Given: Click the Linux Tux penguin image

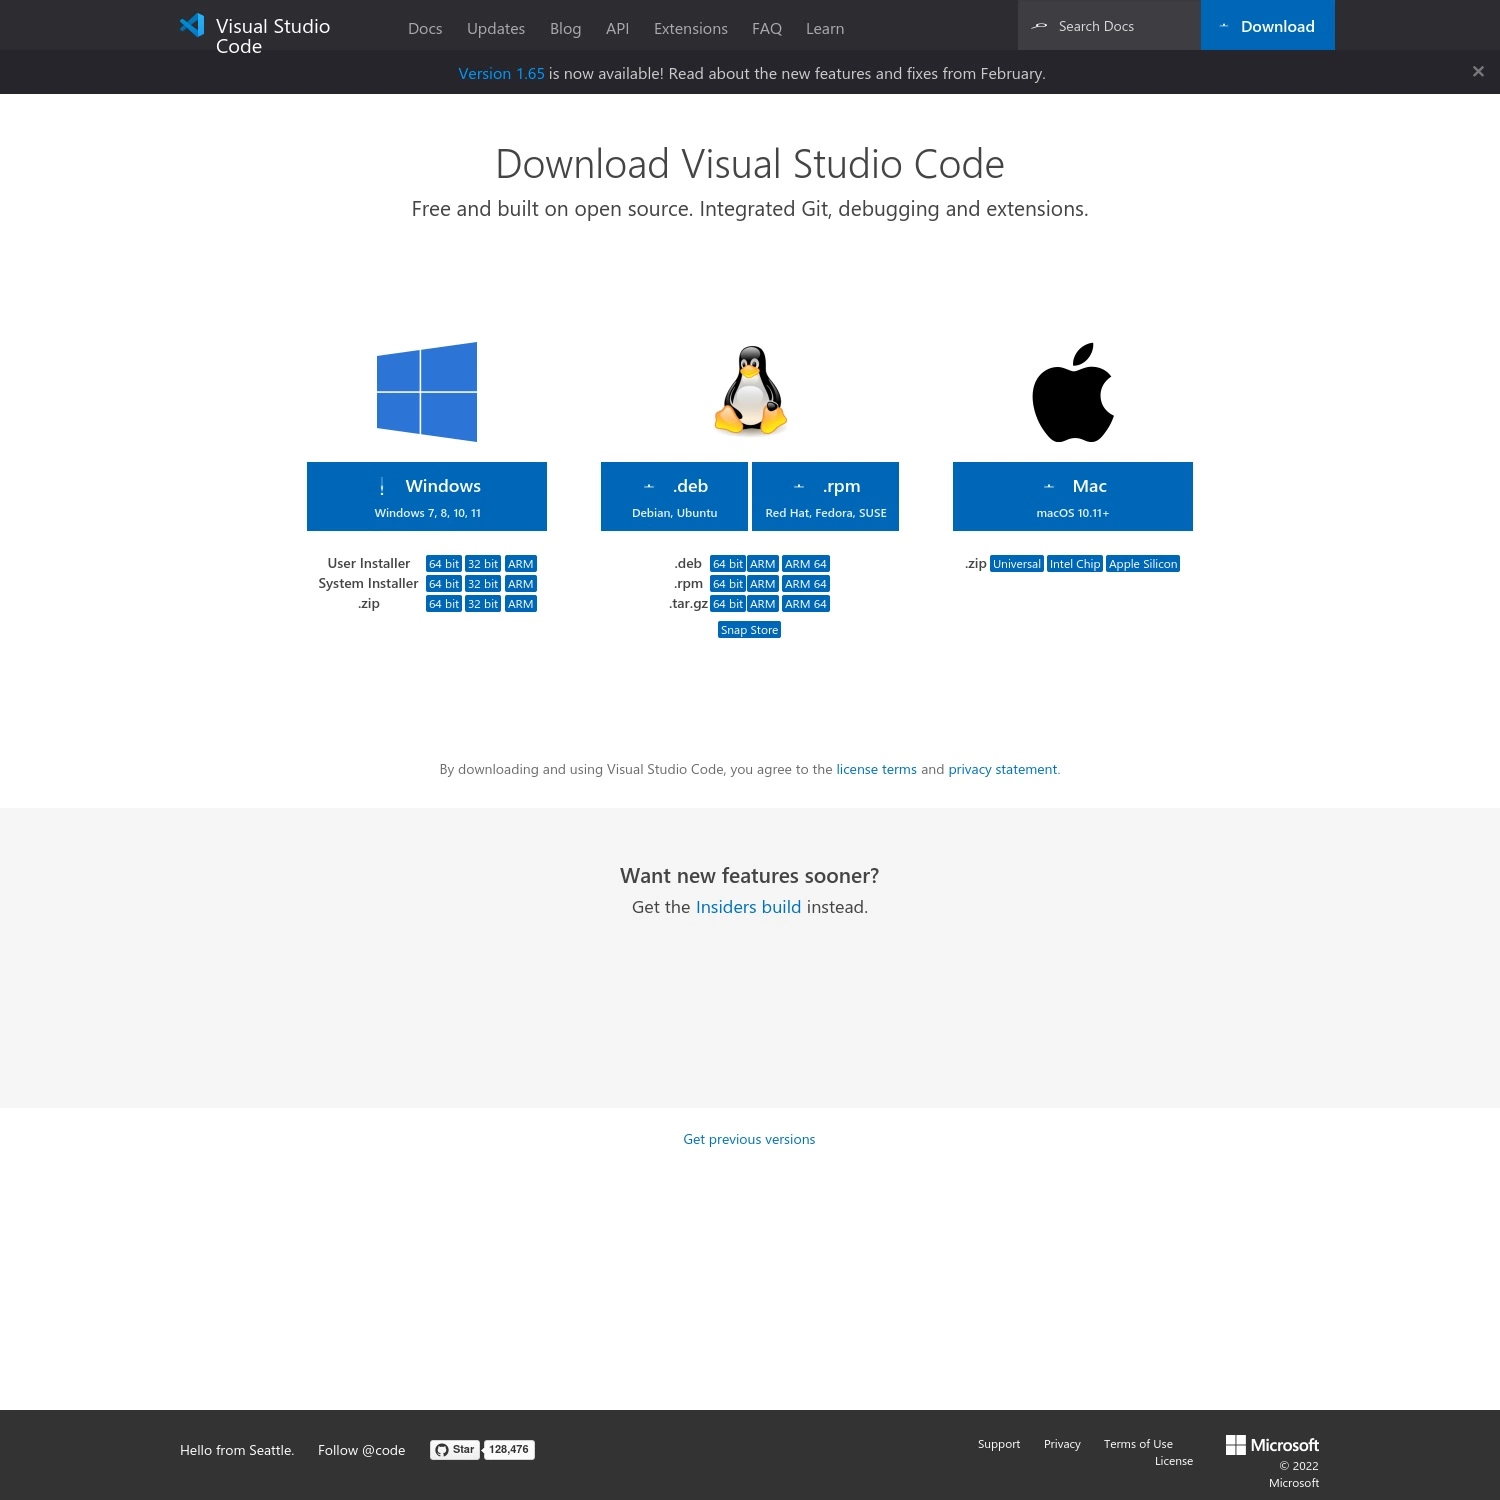Looking at the screenshot, I should [750, 391].
